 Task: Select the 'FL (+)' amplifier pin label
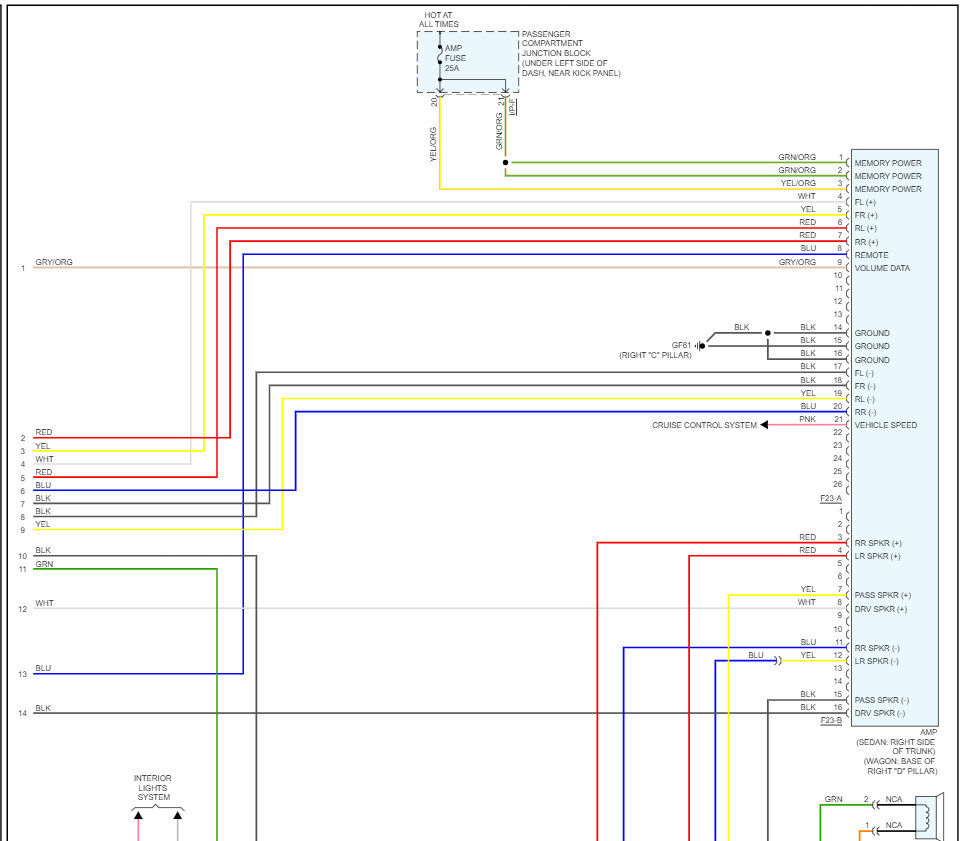[865, 202]
